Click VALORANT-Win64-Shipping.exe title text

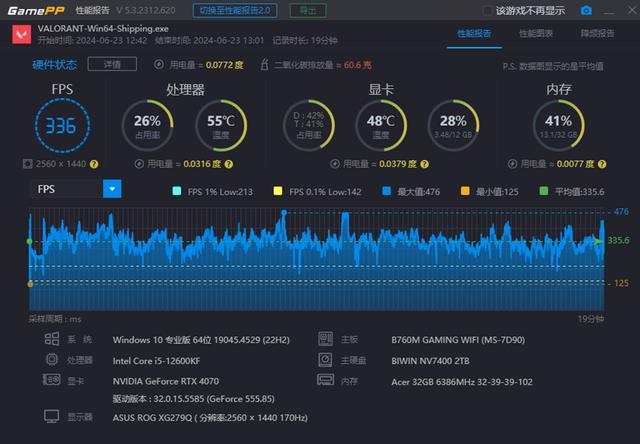click(x=103, y=29)
